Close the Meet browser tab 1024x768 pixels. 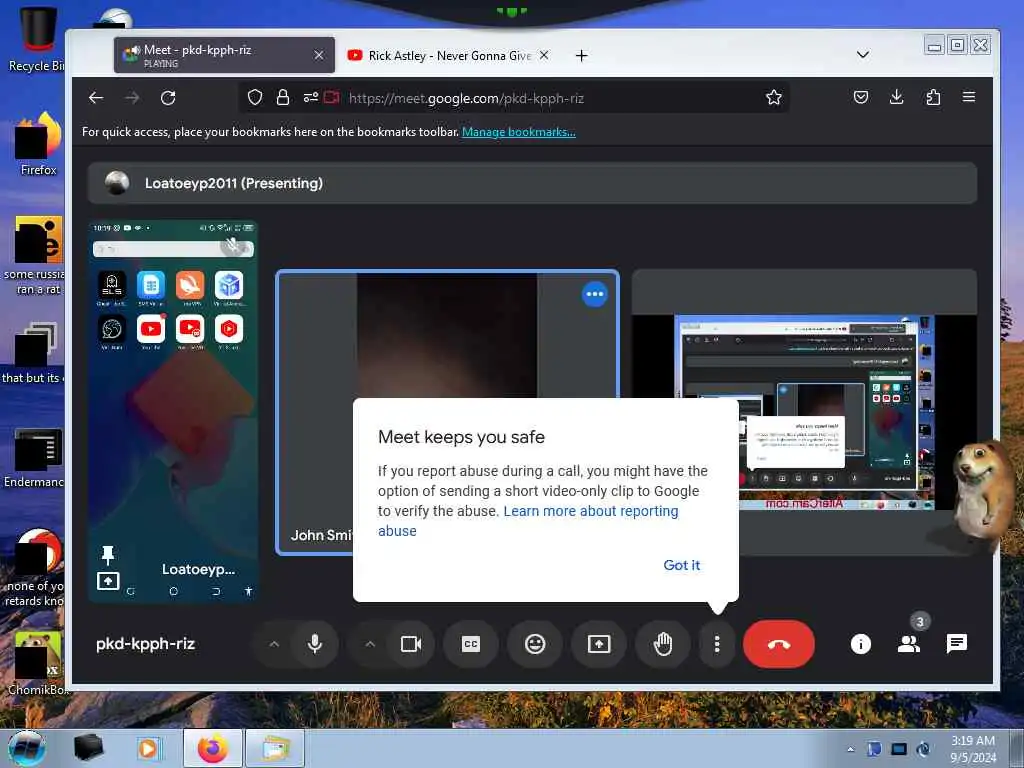(x=319, y=56)
